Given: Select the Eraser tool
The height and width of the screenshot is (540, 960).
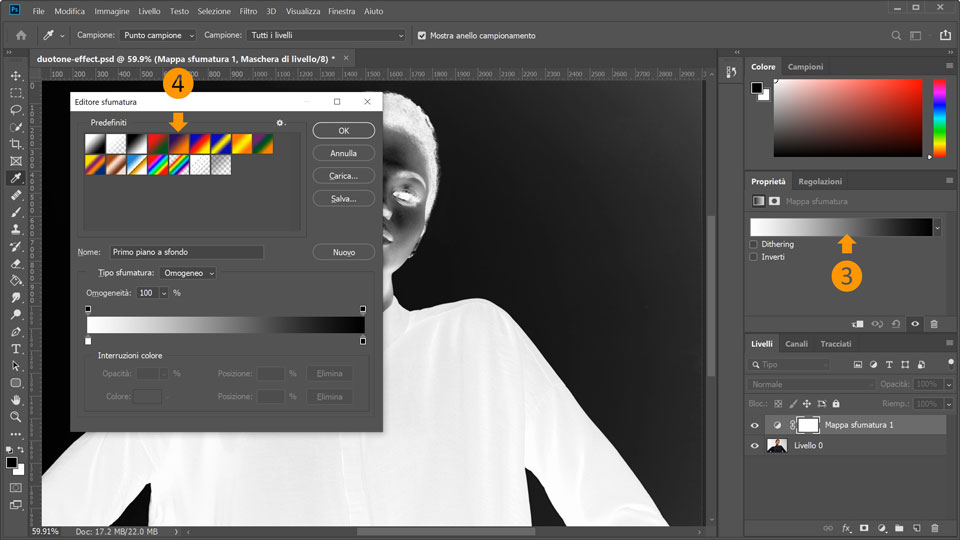Looking at the screenshot, I should (x=16, y=264).
